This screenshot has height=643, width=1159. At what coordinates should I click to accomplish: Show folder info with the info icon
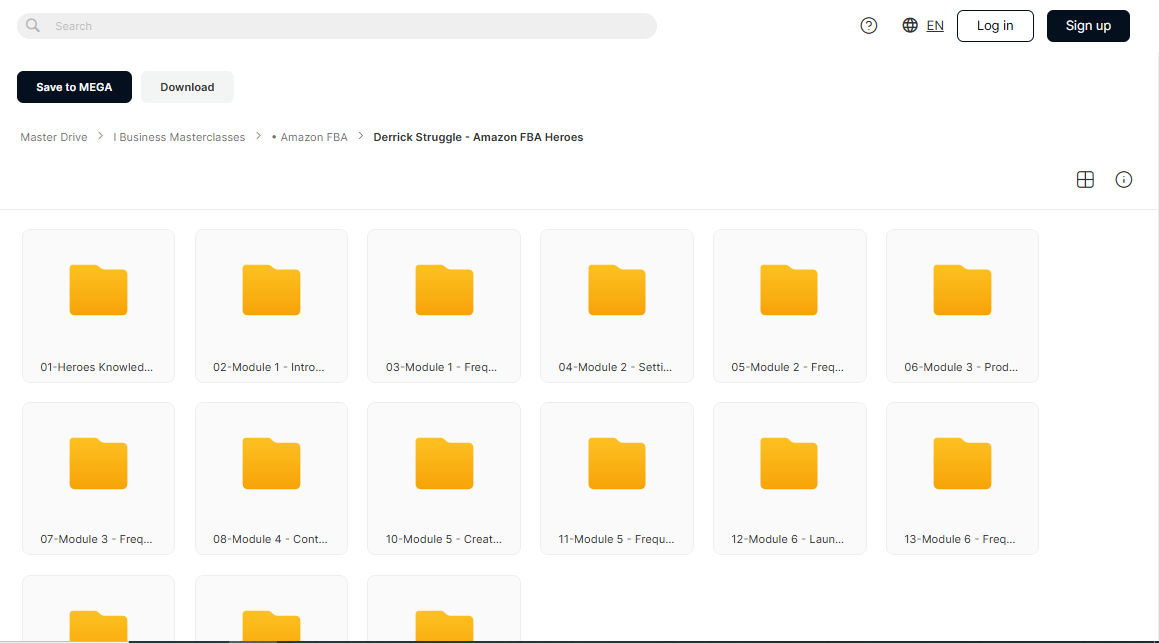[1124, 180]
